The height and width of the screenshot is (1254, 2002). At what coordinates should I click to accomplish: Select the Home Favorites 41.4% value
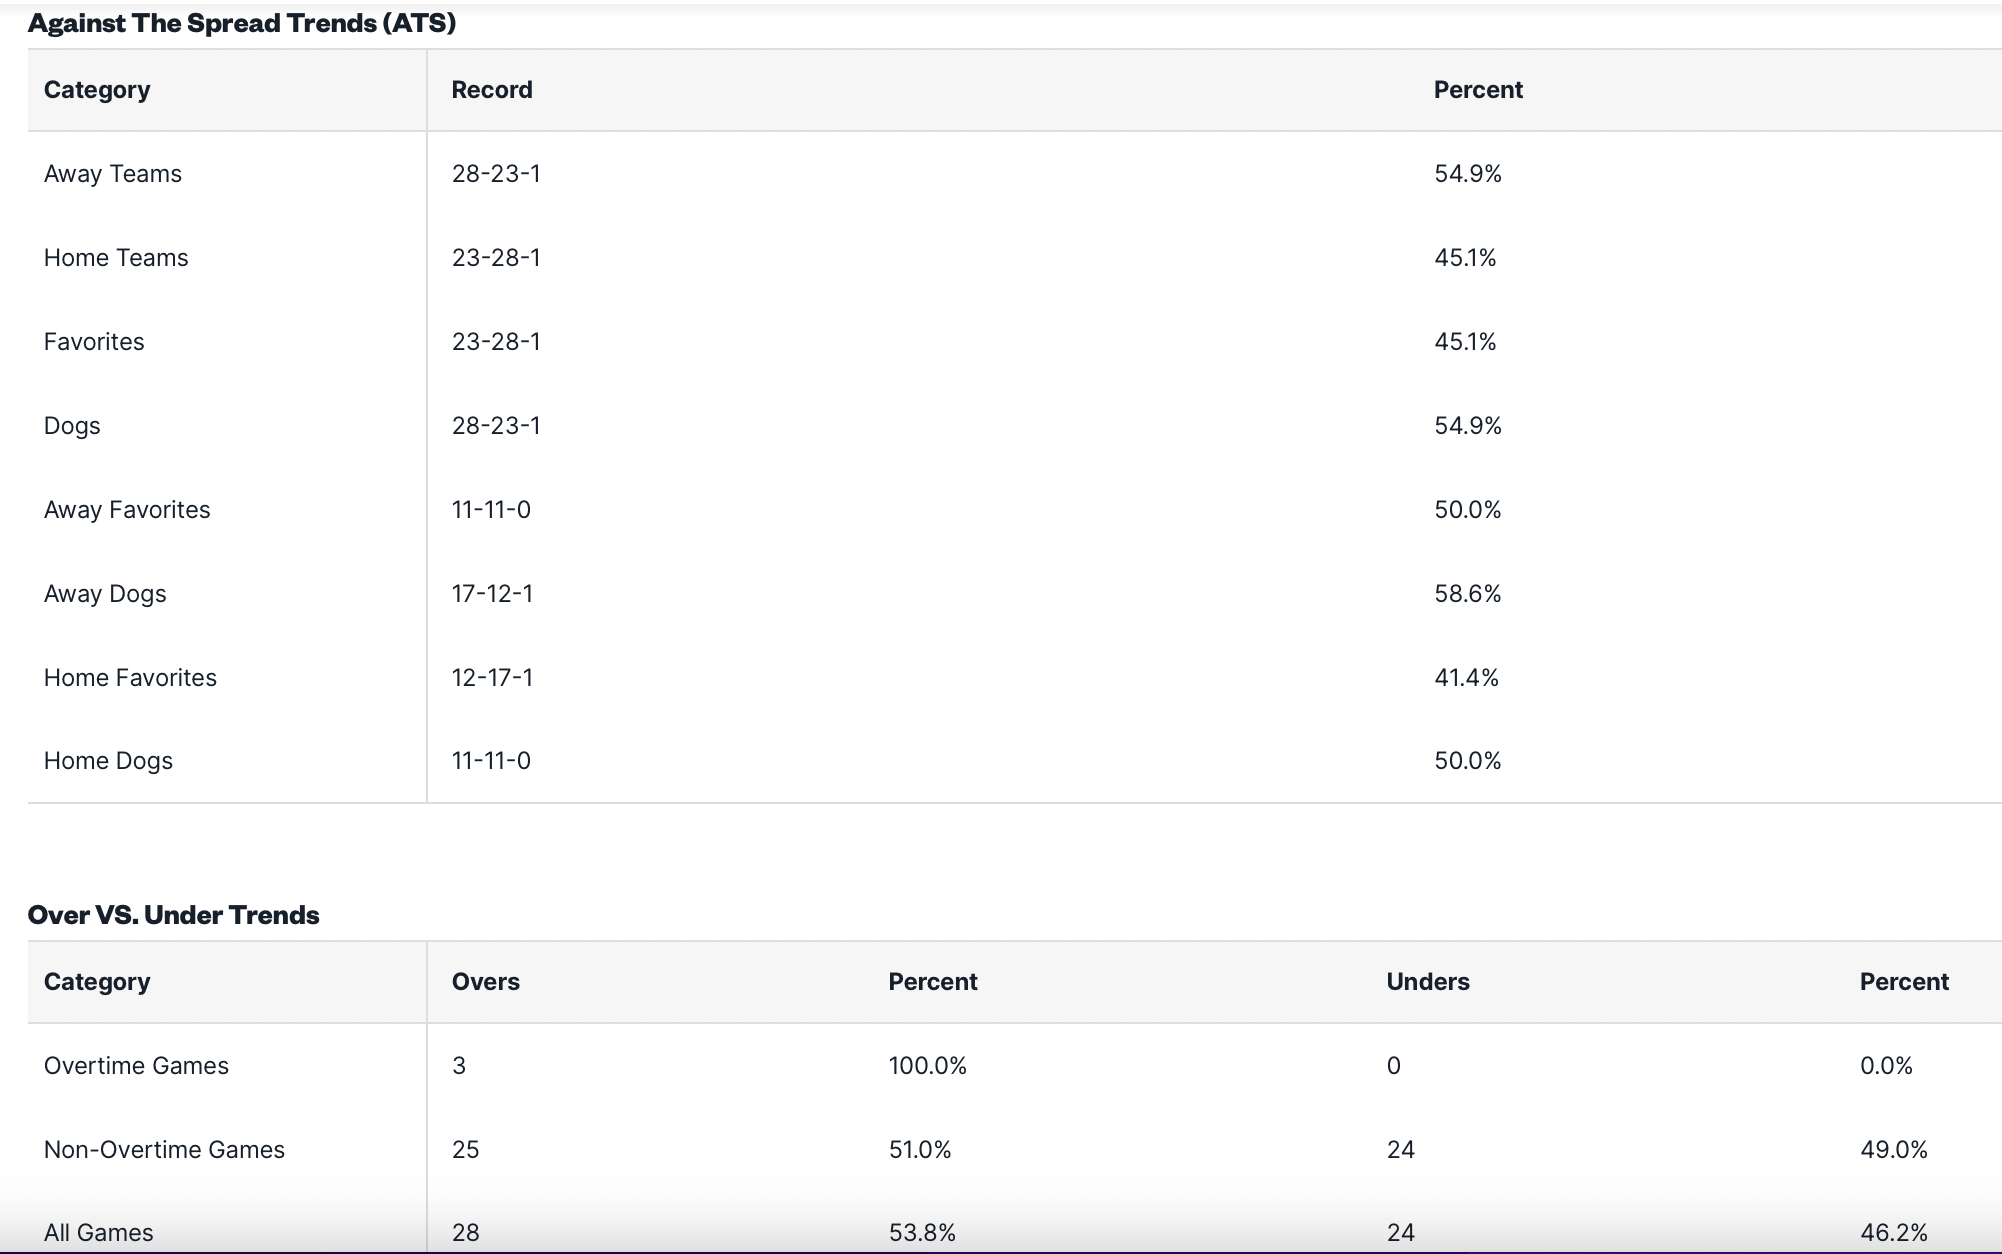coord(1466,678)
